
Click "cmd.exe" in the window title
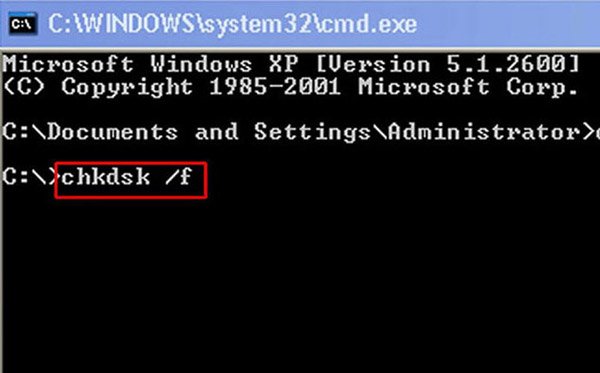pyautogui.click(x=369, y=24)
